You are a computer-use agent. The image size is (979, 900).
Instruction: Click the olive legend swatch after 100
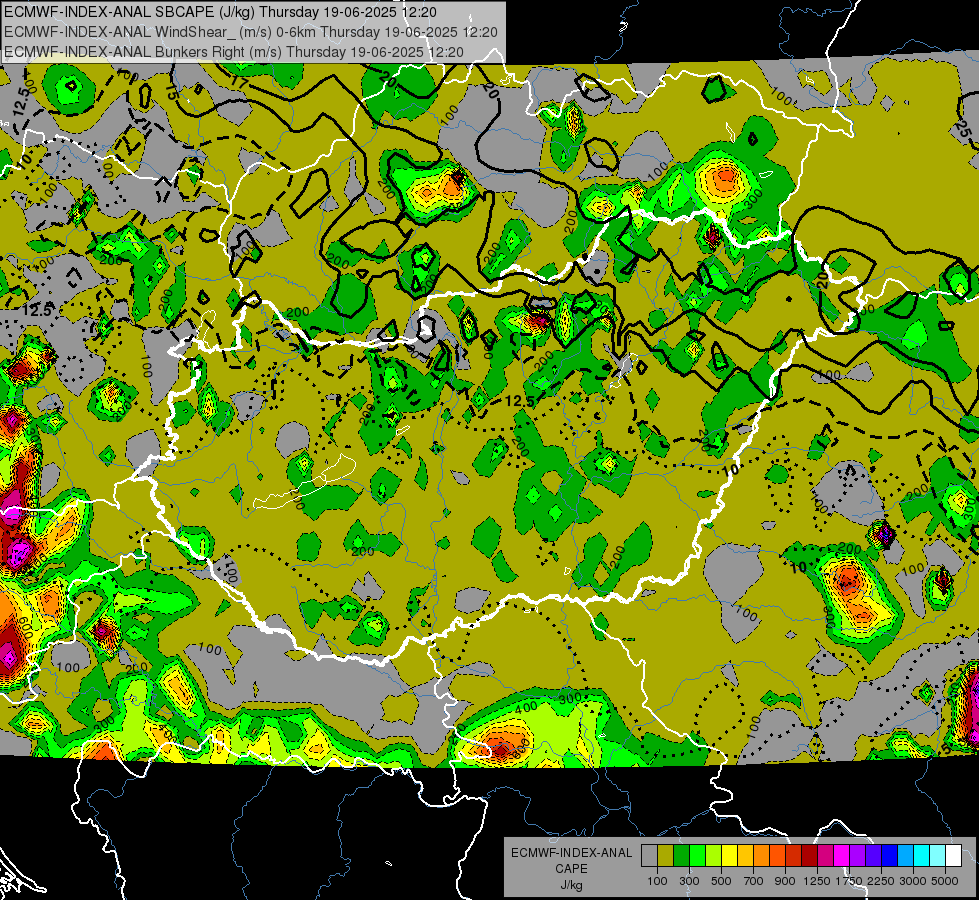click(666, 856)
